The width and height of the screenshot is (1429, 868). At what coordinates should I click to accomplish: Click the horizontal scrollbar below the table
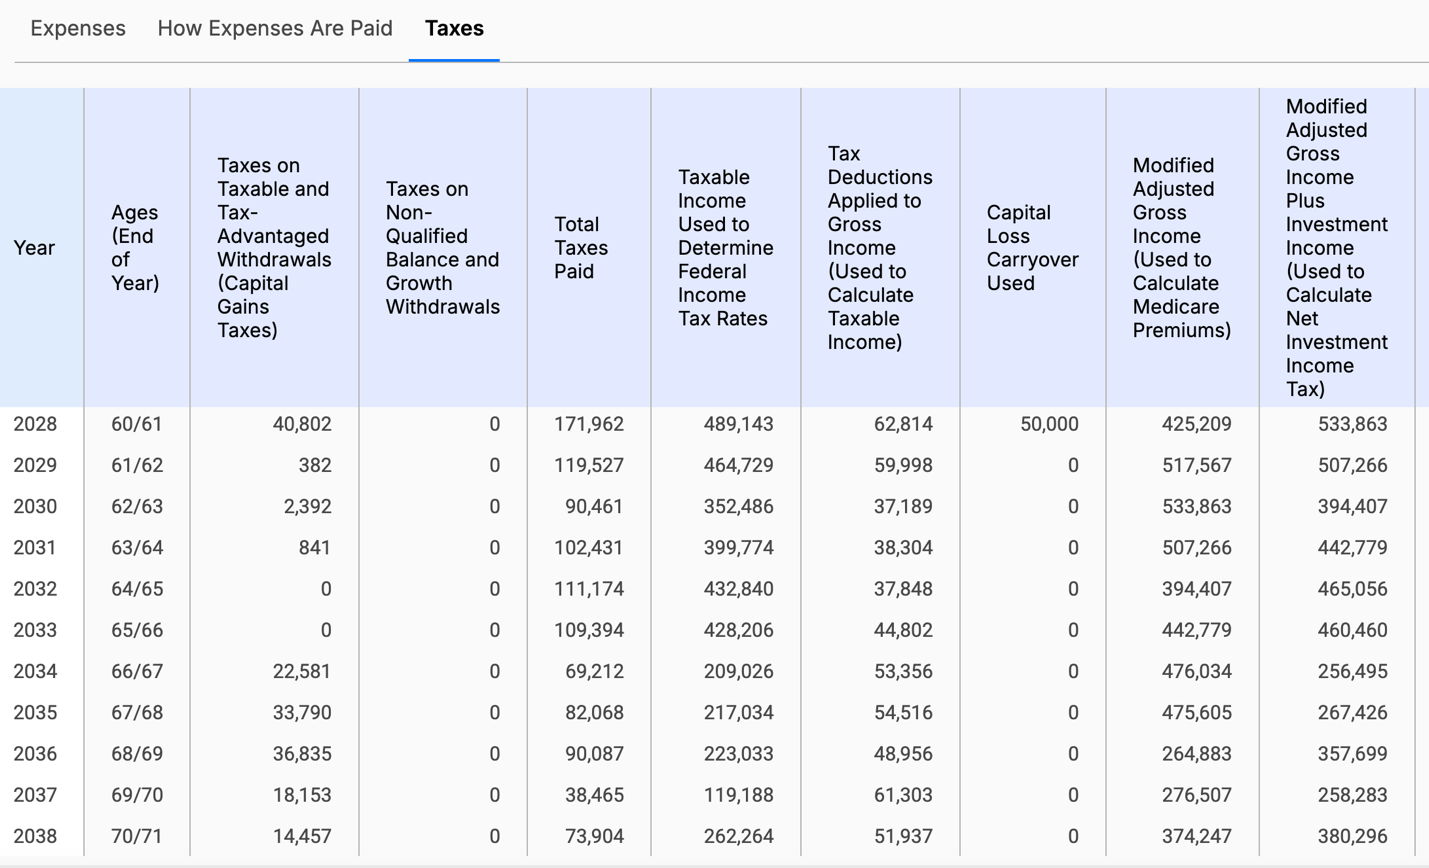click(x=700, y=862)
